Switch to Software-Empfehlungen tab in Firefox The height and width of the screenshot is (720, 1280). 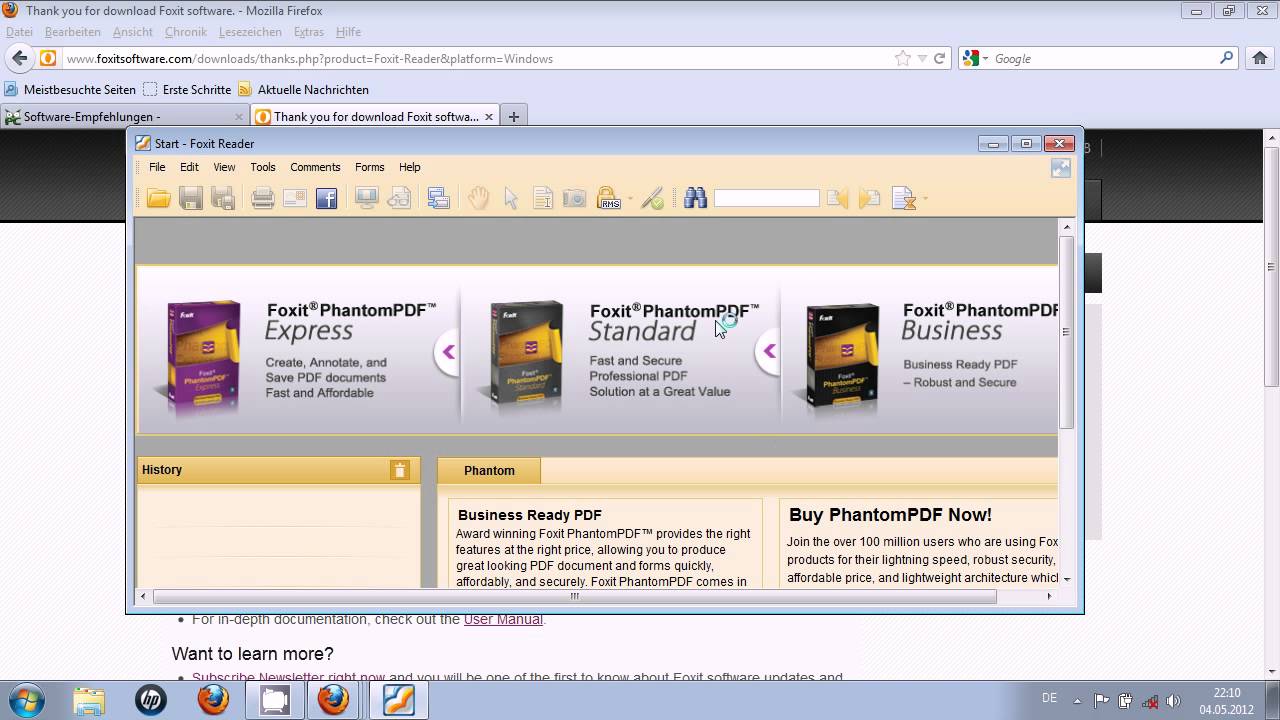point(124,116)
